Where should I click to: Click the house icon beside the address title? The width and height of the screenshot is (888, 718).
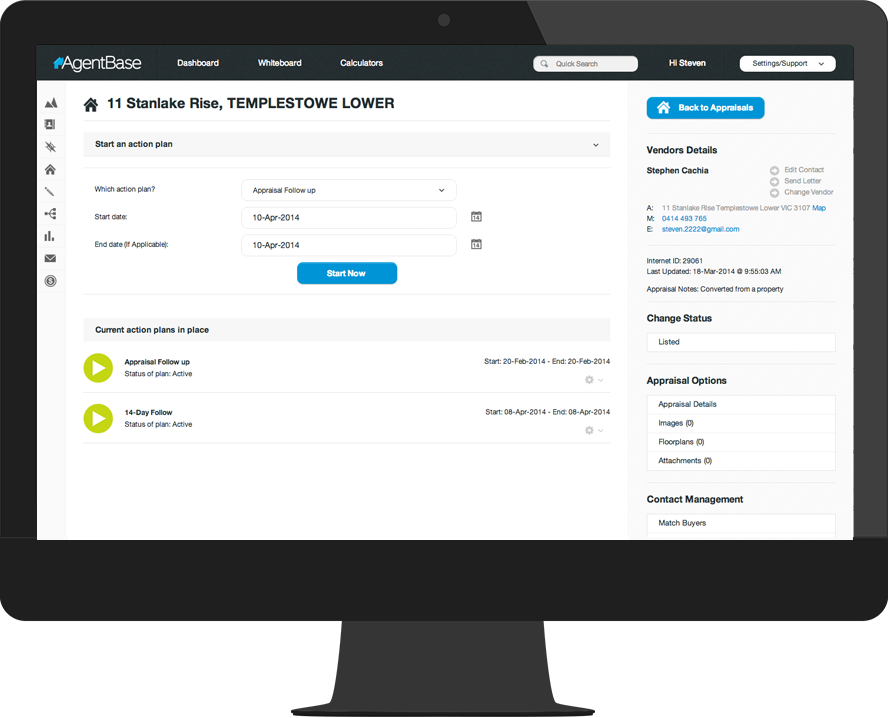point(91,105)
